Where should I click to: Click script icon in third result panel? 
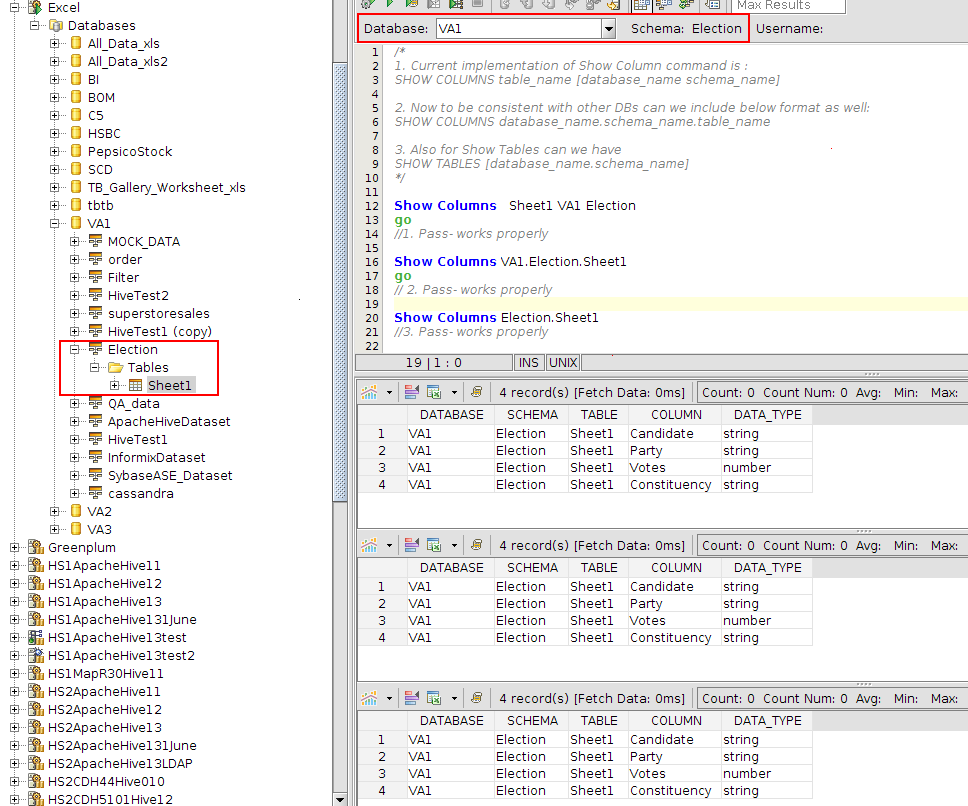pyautogui.click(x=476, y=698)
